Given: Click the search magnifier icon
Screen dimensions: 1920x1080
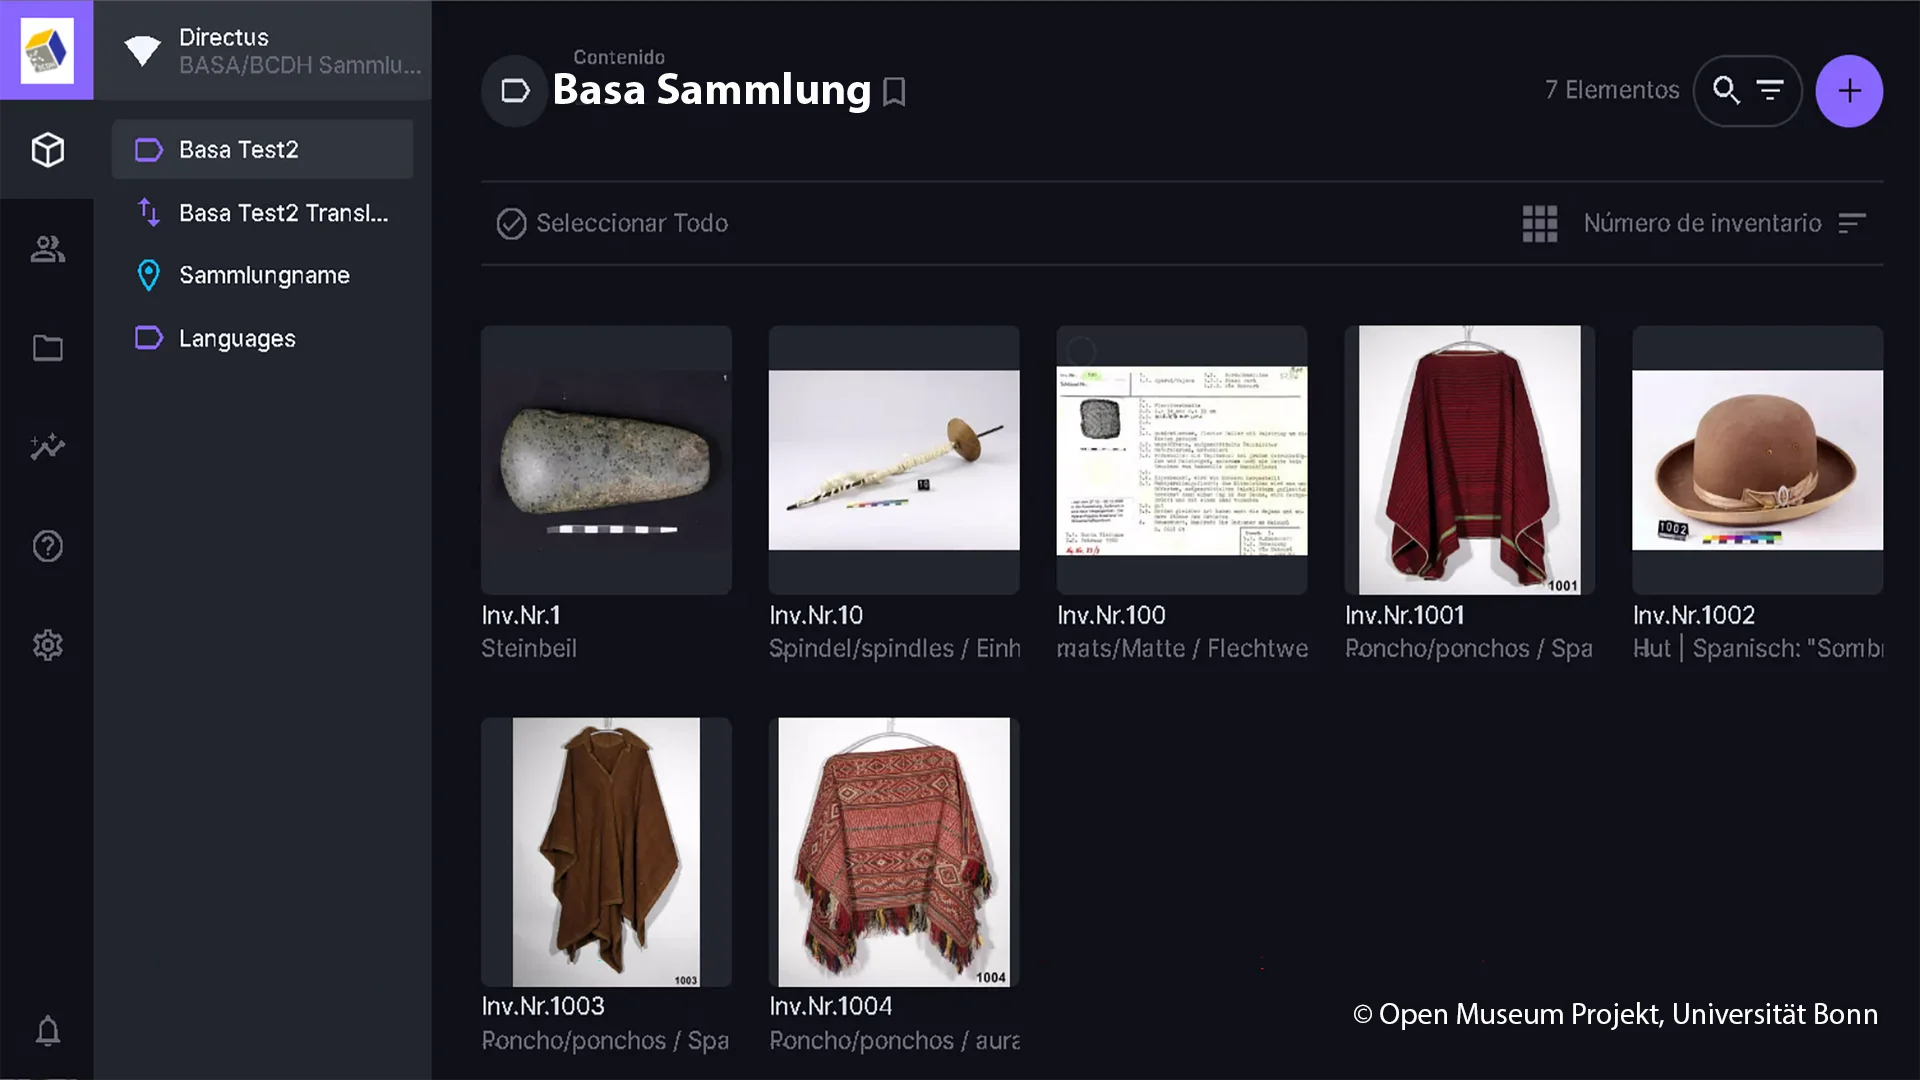Looking at the screenshot, I should pyautogui.click(x=1726, y=90).
